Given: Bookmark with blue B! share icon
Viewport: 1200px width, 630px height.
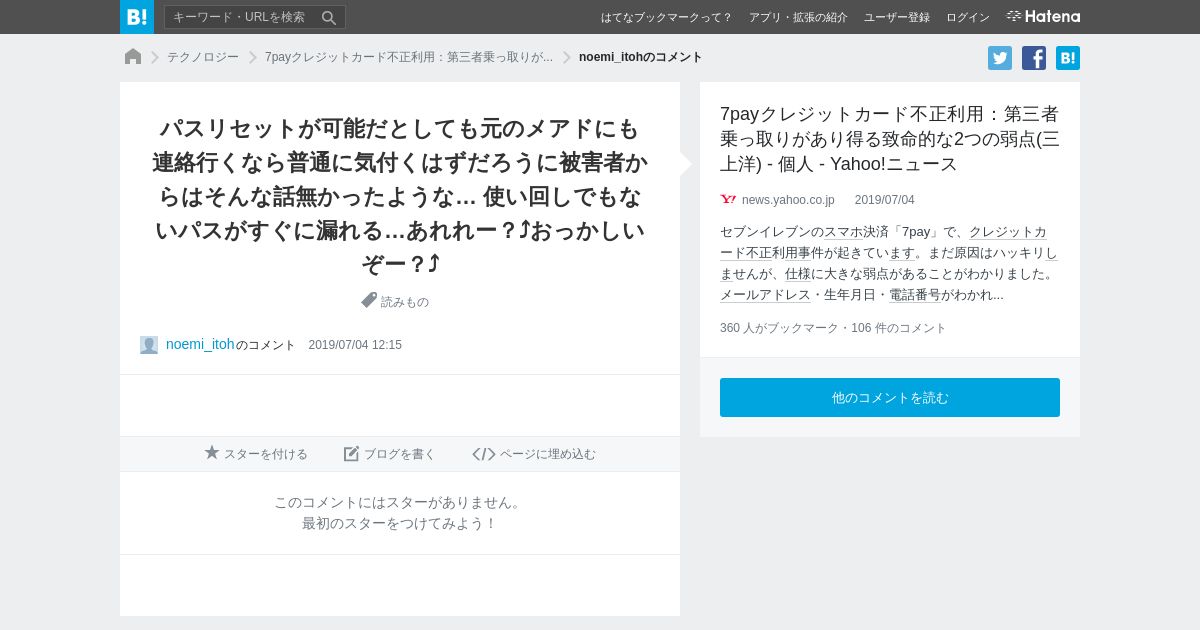Looking at the screenshot, I should pos(1068,58).
